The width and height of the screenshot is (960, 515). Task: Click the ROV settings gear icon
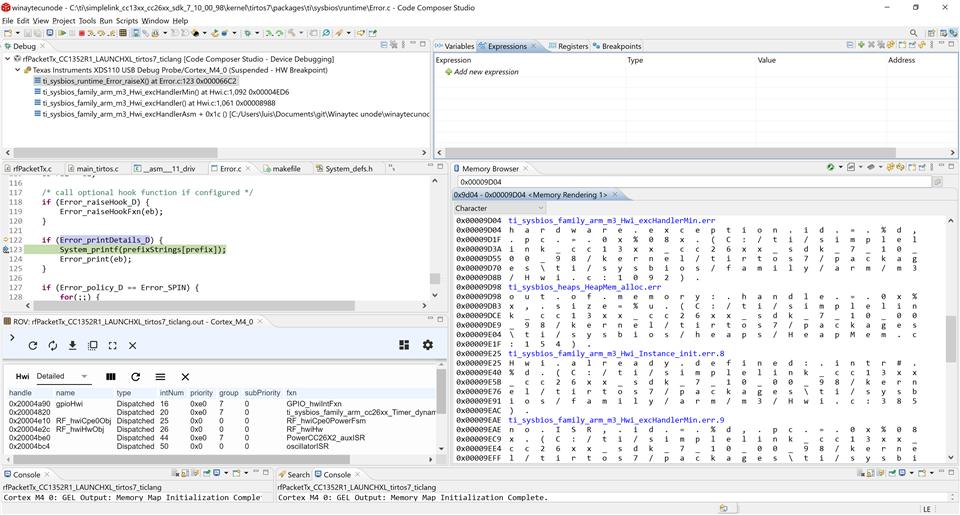(x=428, y=345)
